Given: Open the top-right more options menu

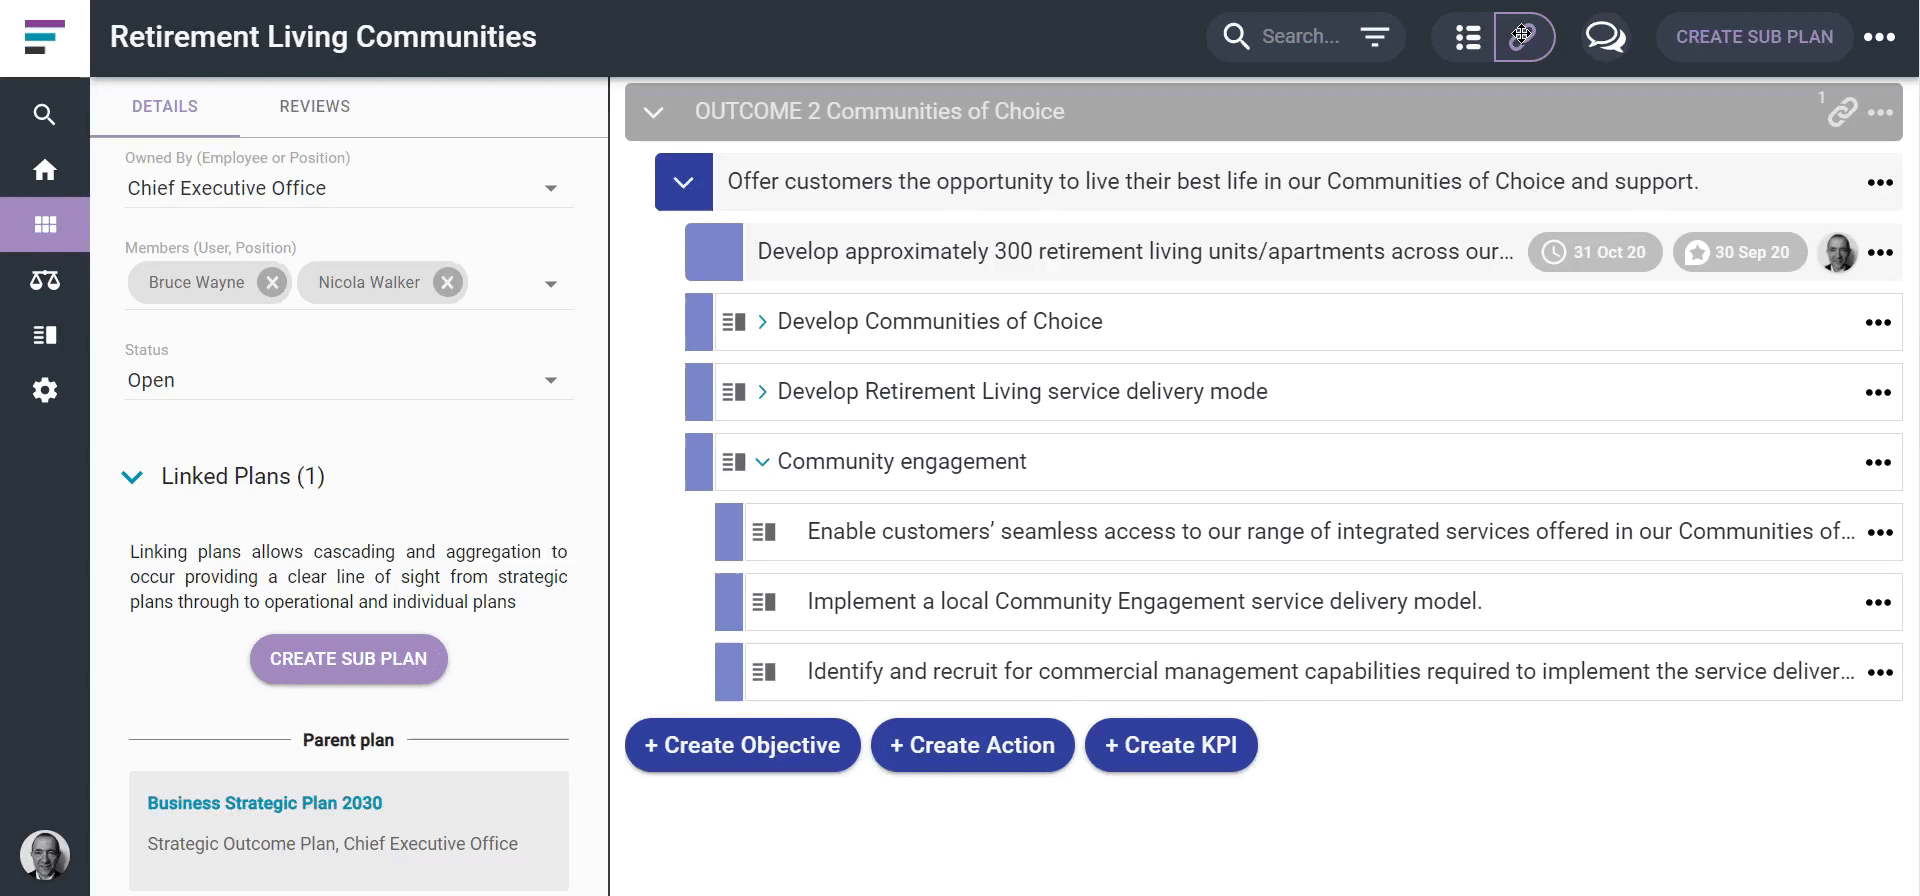Looking at the screenshot, I should tap(1879, 37).
